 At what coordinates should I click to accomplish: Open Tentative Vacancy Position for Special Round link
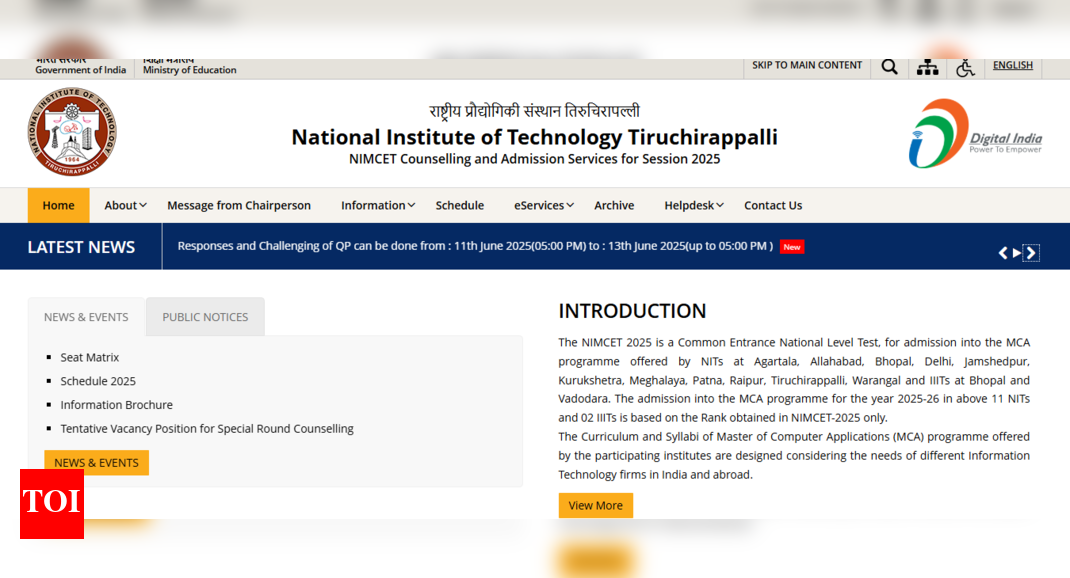(207, 428)
